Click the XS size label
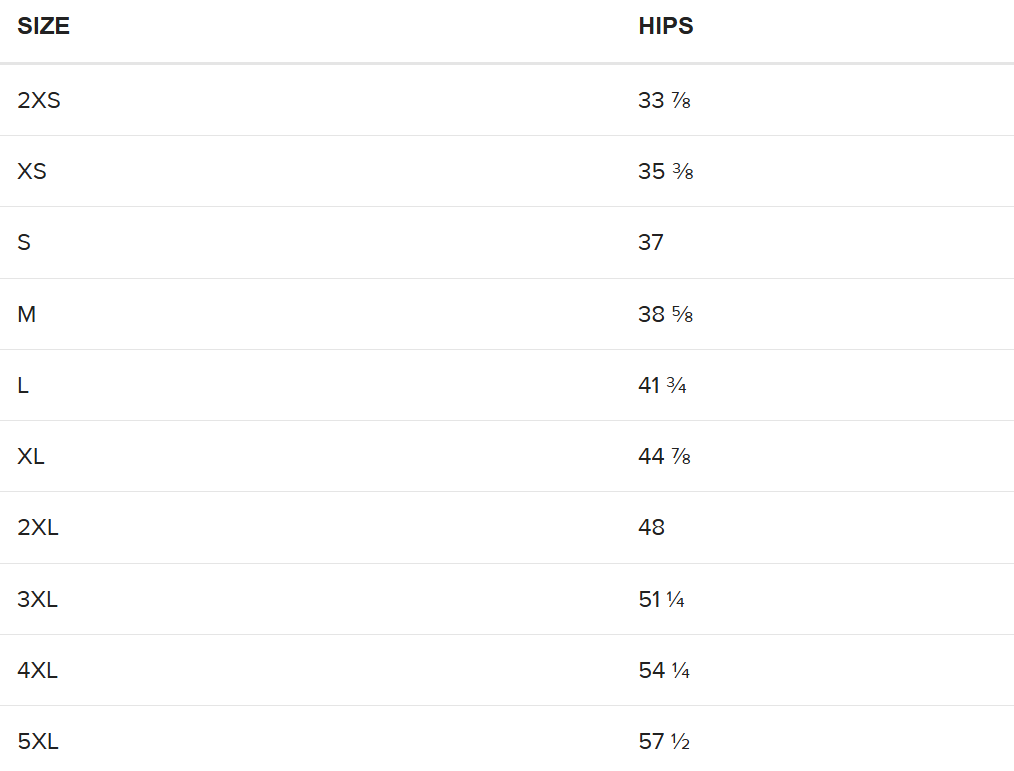Screen dimensions: 1014x771 32,171
